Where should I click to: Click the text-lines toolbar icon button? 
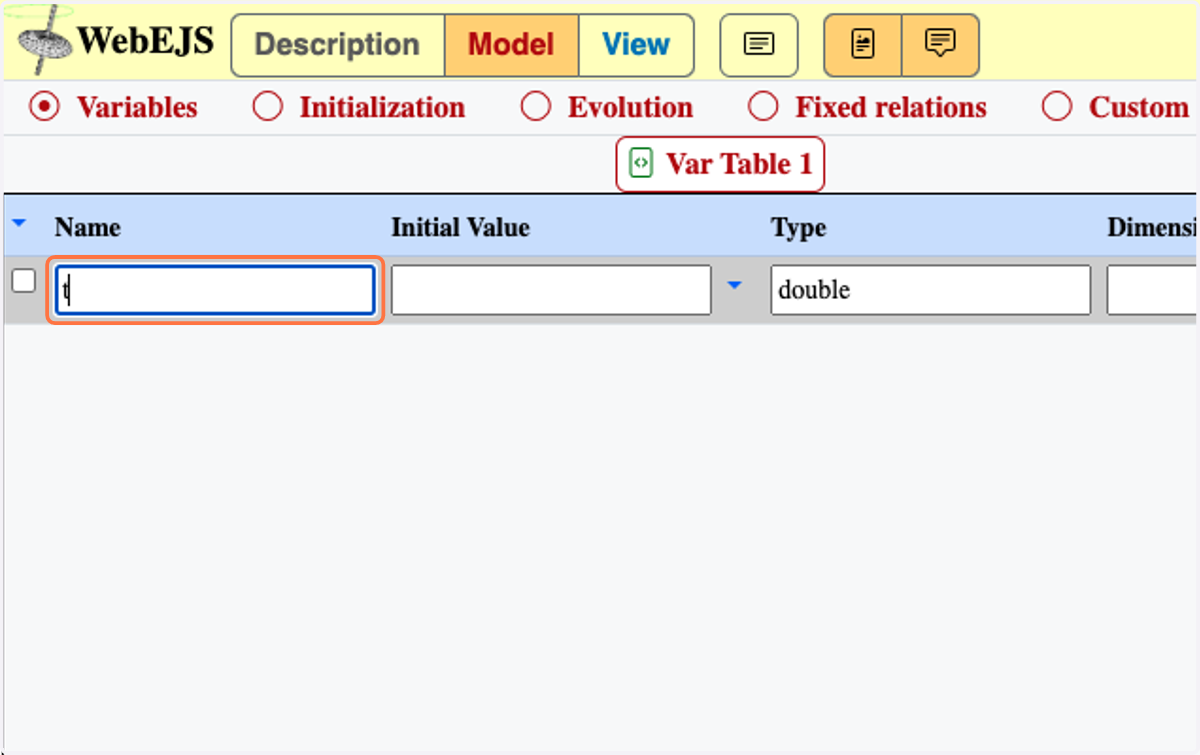click(759, 45)
